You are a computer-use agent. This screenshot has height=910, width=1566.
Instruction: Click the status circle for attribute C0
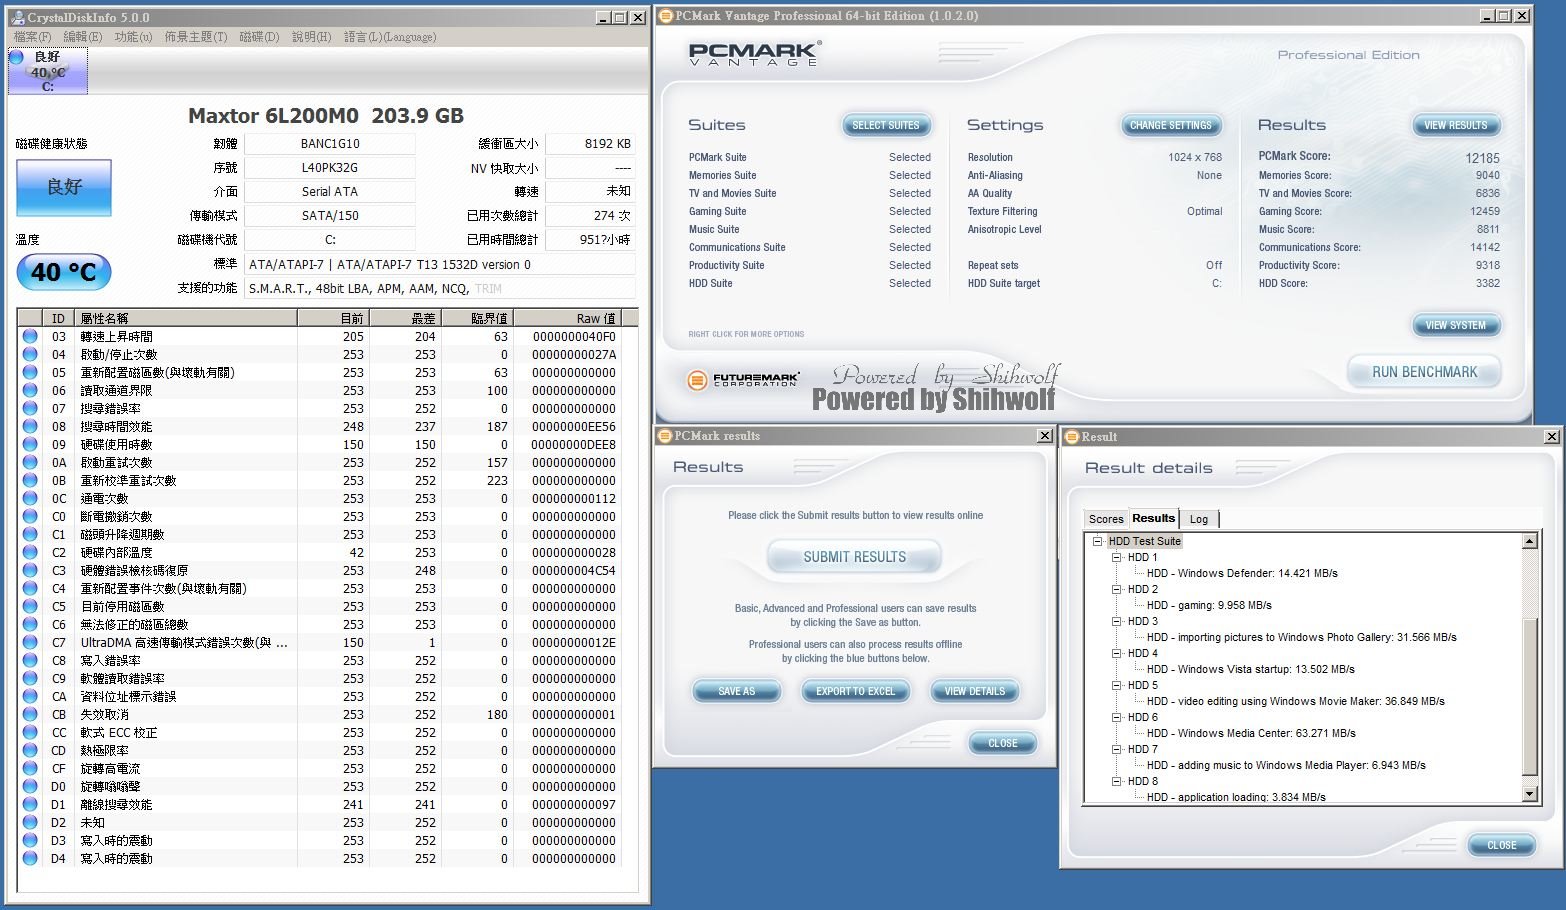coord(30,517)
